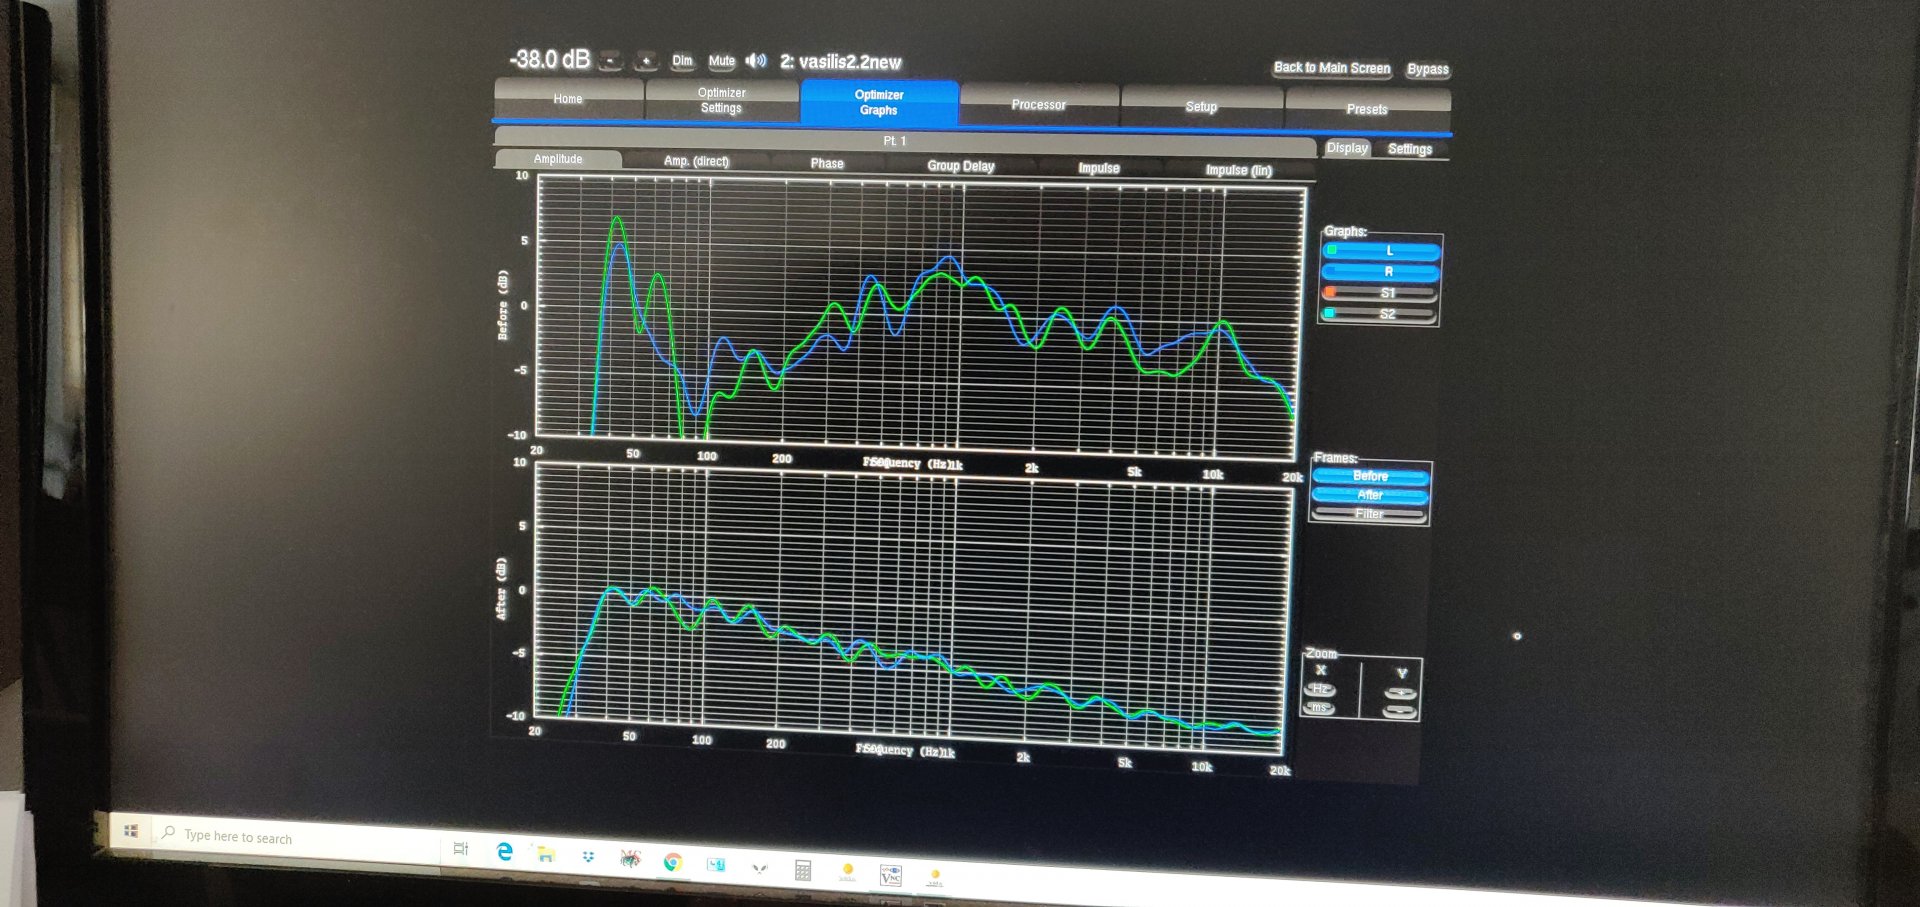Select the Settings side tab

(x=1409, y=149)
